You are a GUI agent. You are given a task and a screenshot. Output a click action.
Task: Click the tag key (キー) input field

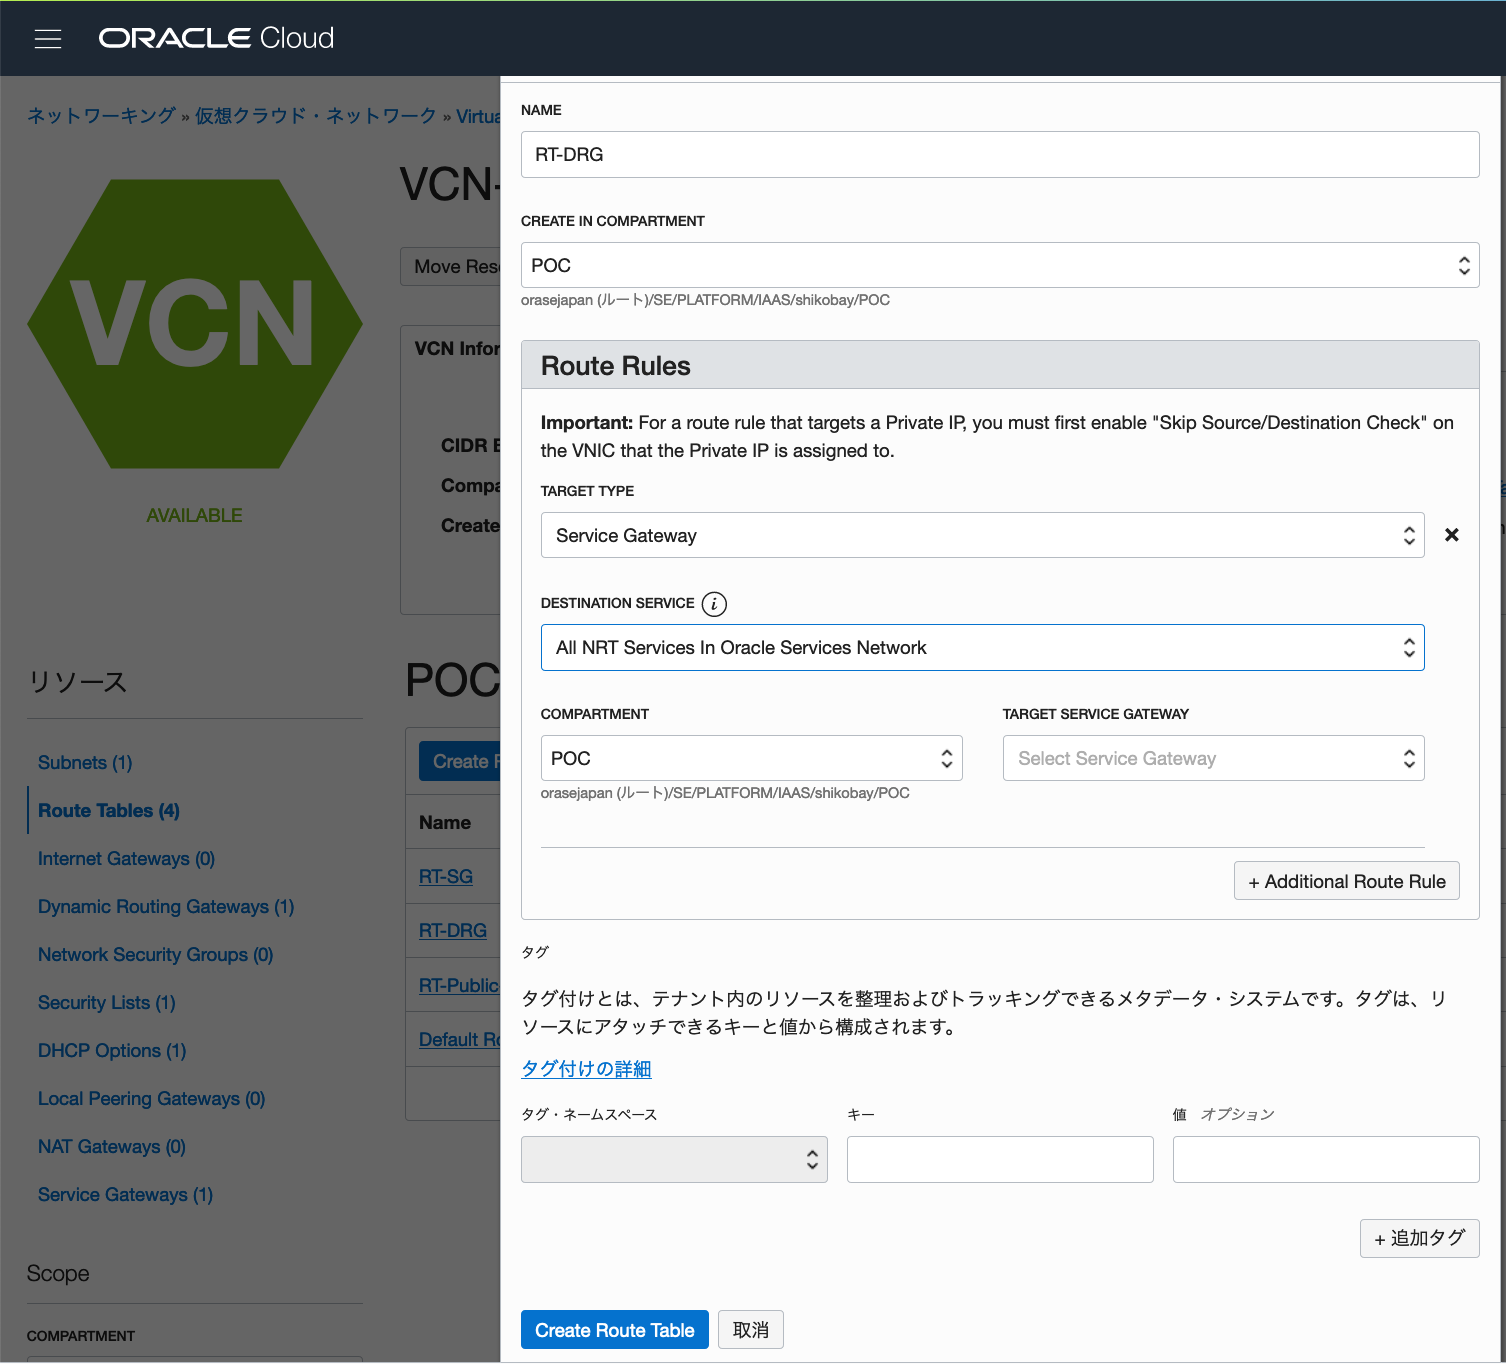1000,1160
